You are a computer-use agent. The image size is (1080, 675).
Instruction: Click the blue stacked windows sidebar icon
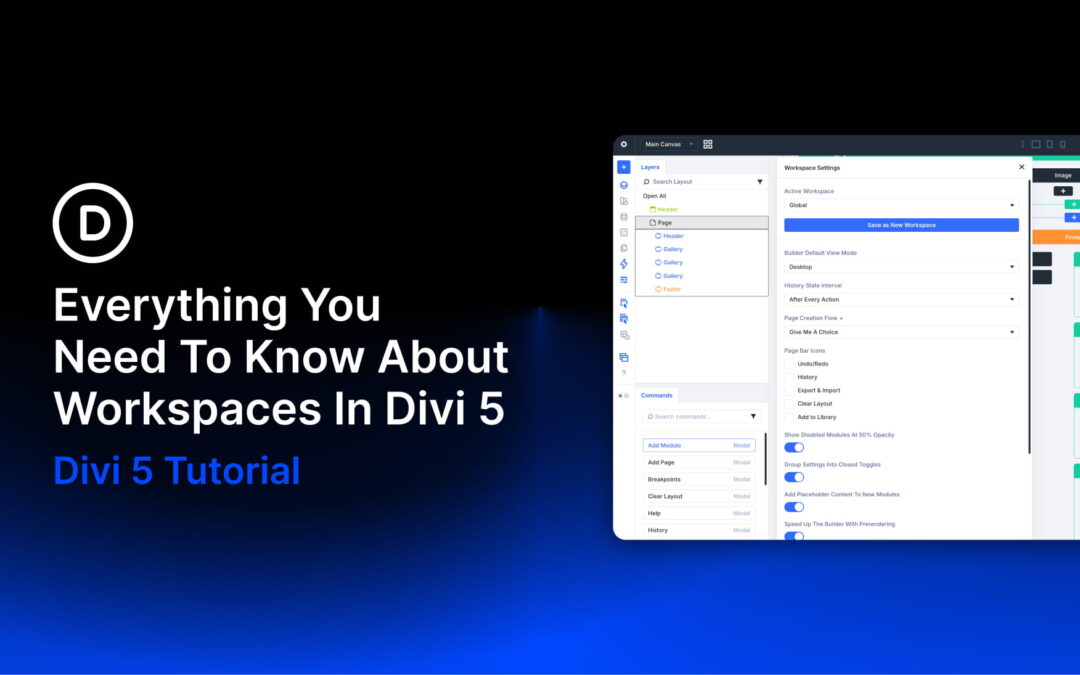click(x=623, y=357)
